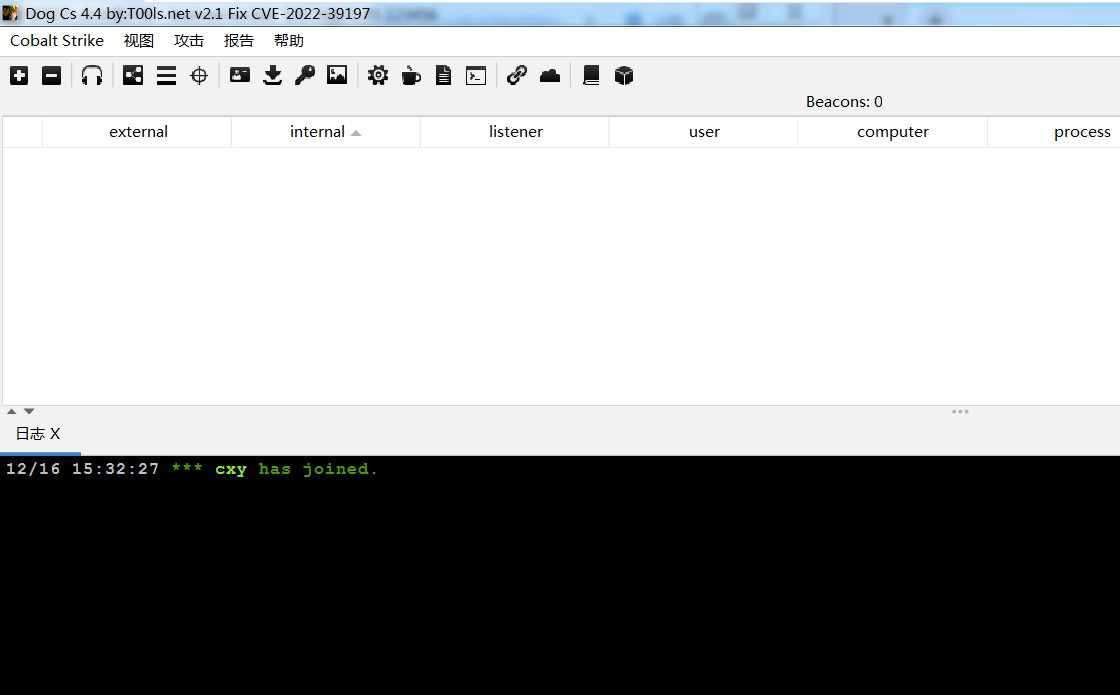Click the up arrow to expand the lower panel
The height and width of the screenshot is (695, 1120).
coord(12,411)
